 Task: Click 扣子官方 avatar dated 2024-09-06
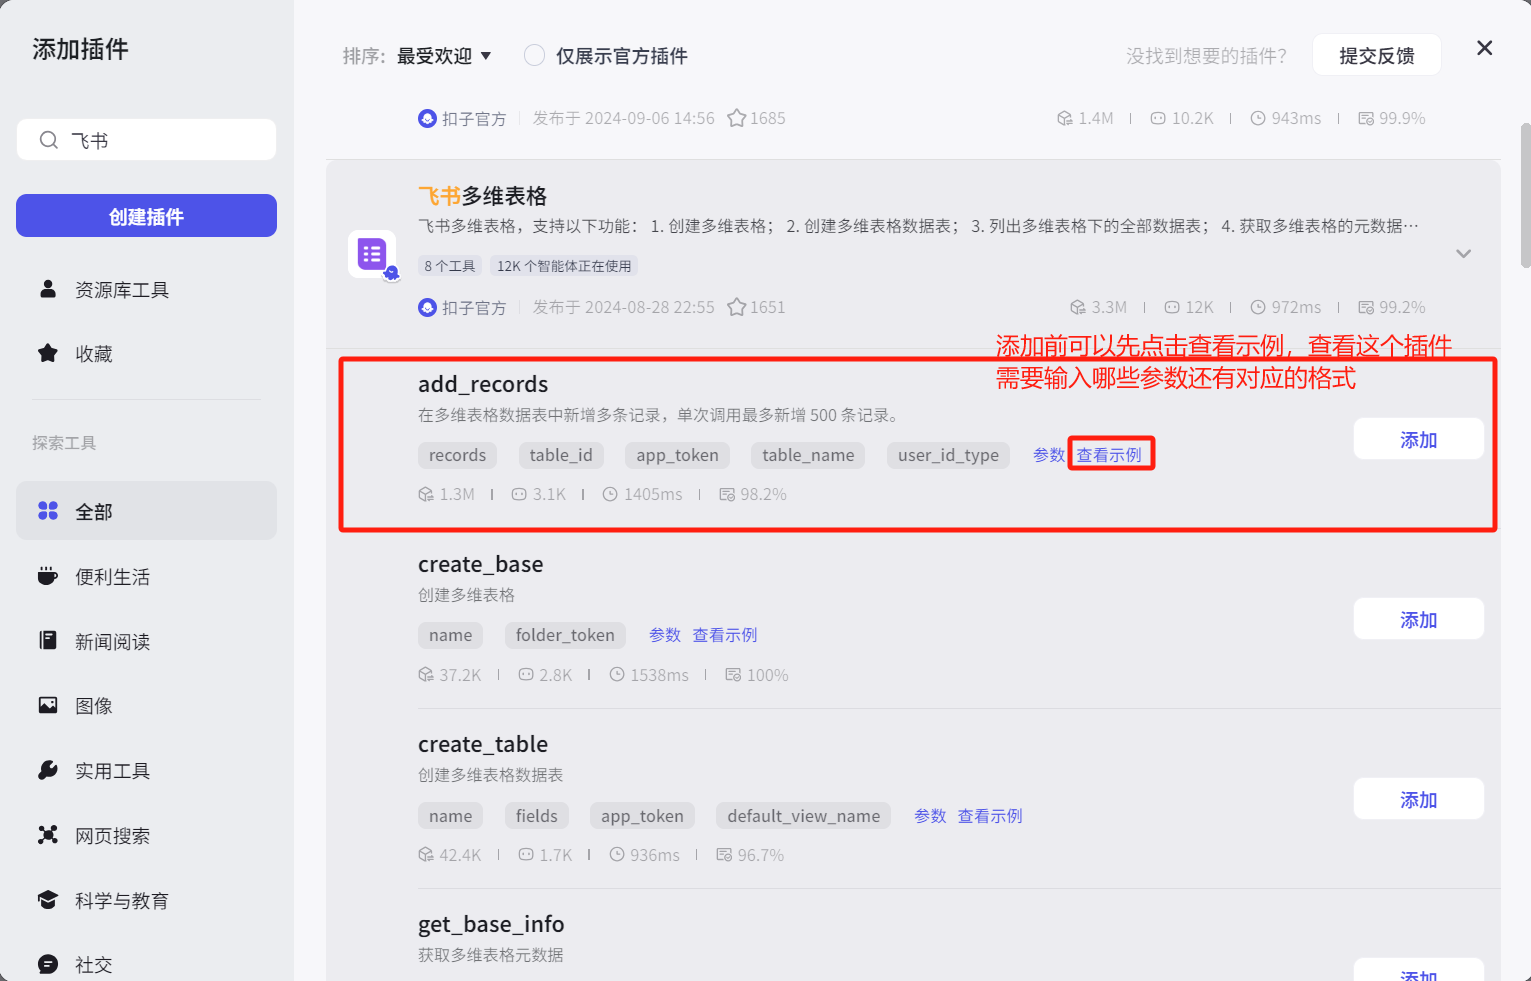coord(427,118)
